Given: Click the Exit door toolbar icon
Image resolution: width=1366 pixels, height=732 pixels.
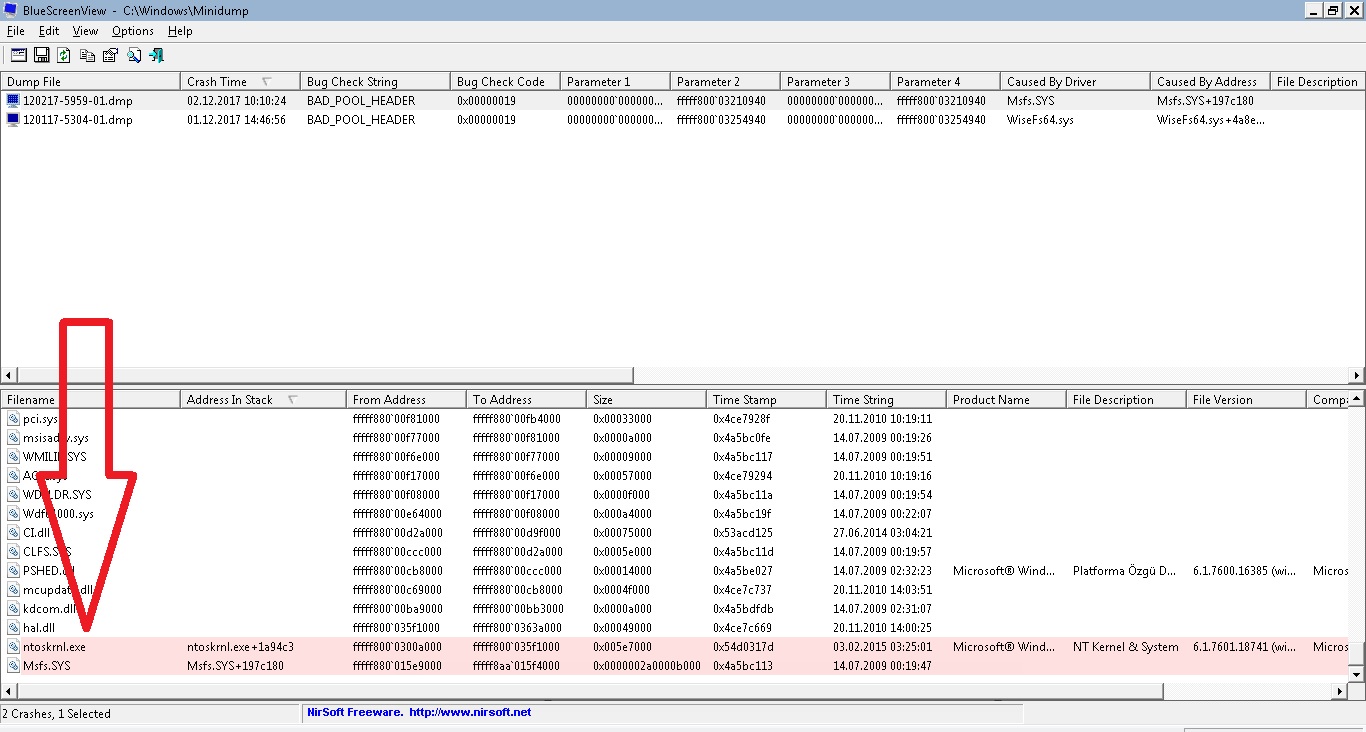Looking at the screenshot, I should [x=156, y=55].
